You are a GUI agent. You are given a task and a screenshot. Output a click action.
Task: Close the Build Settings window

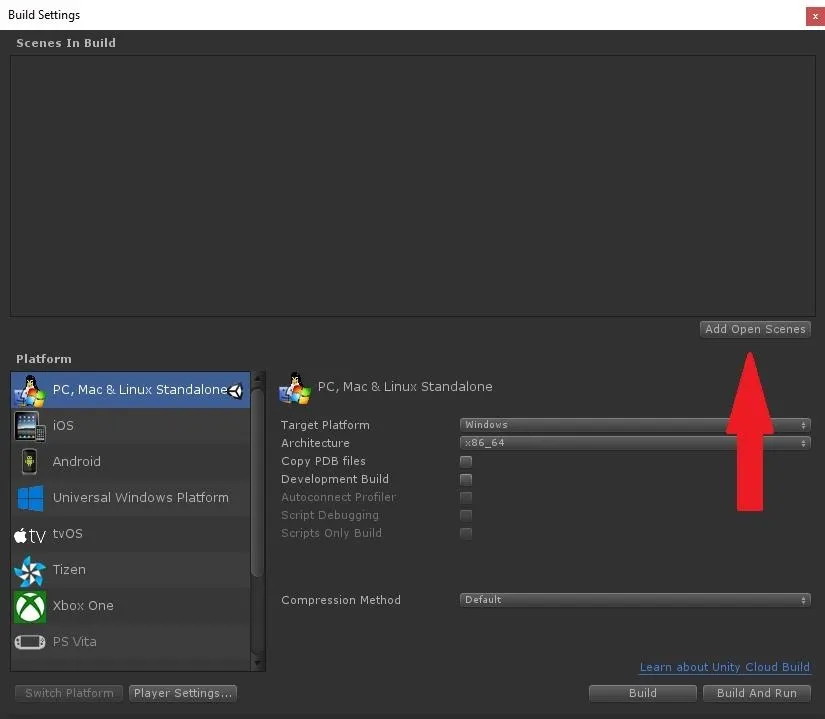(815, 16)
